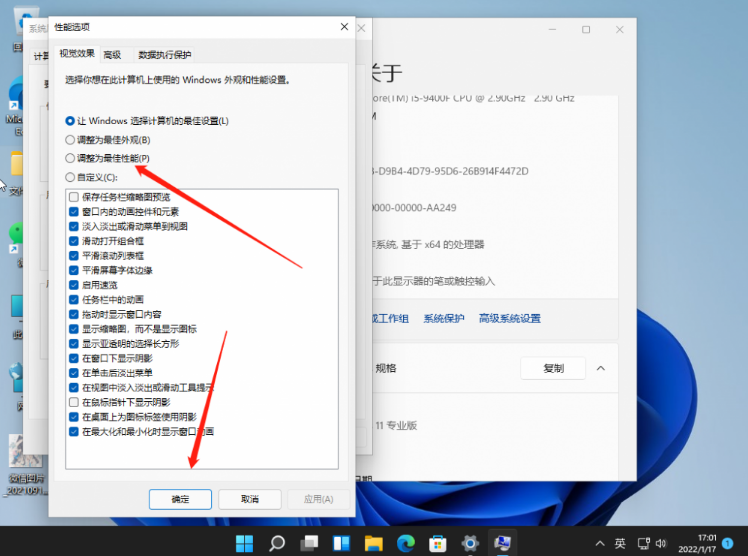748x556 pixels.
Task: Uncheck 显示亚透明的选择长方形
Action: [74, 344]
